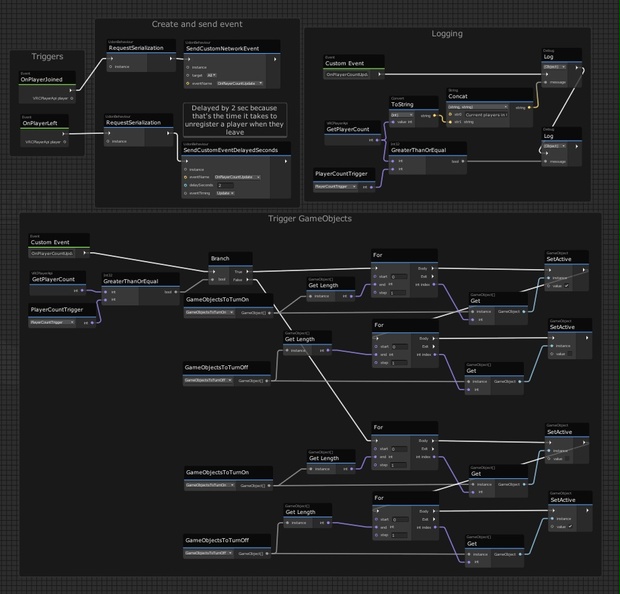The image size is (620, 594).
Task: Uncheck value on the bottom SetActive node
Action: (x=570, y=526)
